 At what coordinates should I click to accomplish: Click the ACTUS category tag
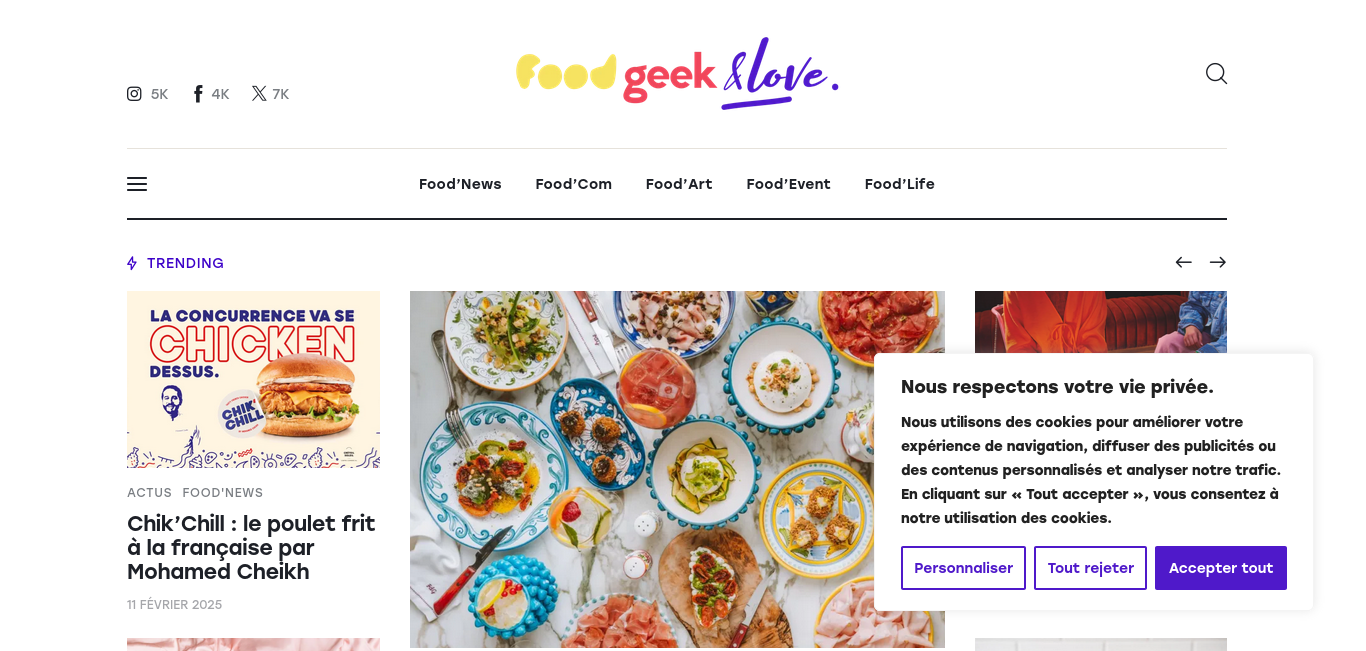[x=149, y=493]
